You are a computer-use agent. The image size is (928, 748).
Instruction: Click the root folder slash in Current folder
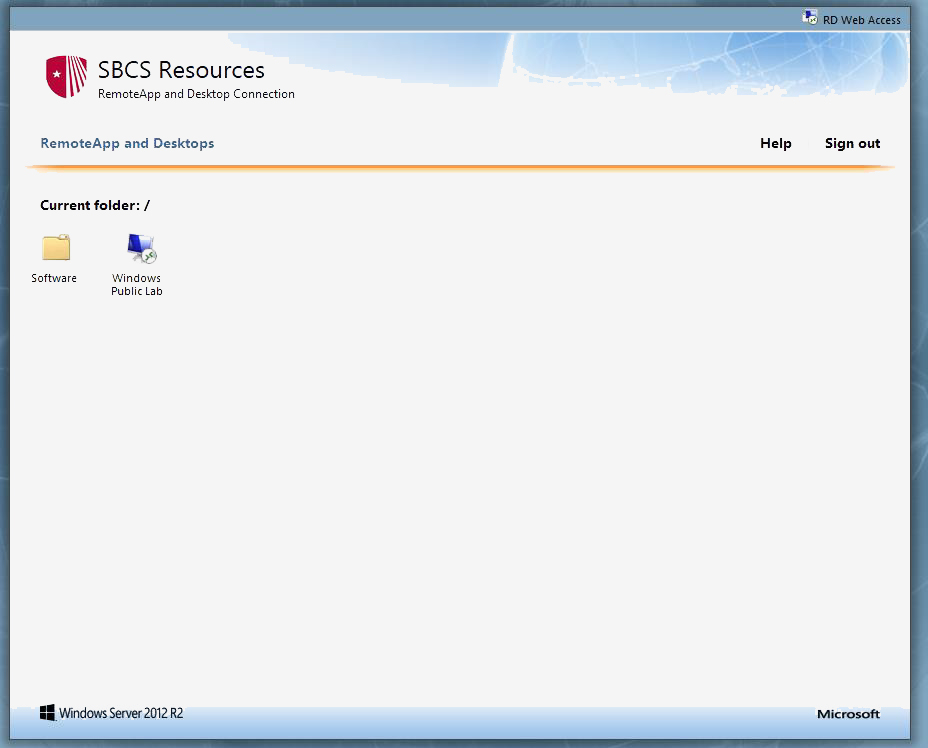tap(148, 205)
